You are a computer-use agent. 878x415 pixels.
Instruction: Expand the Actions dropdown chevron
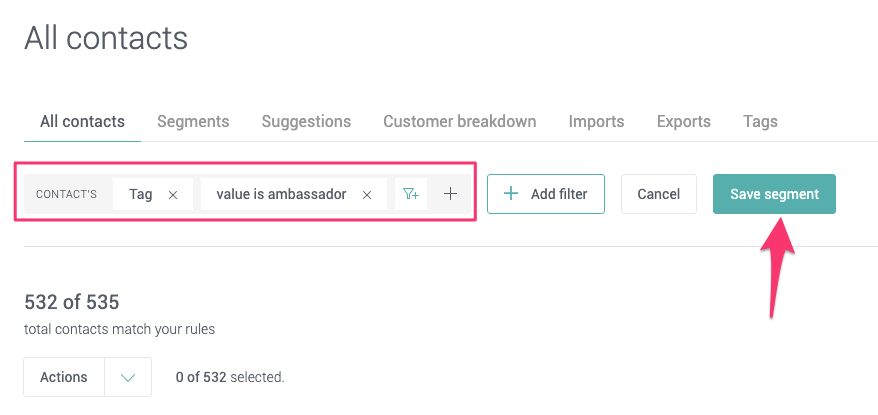coord(127,377)
